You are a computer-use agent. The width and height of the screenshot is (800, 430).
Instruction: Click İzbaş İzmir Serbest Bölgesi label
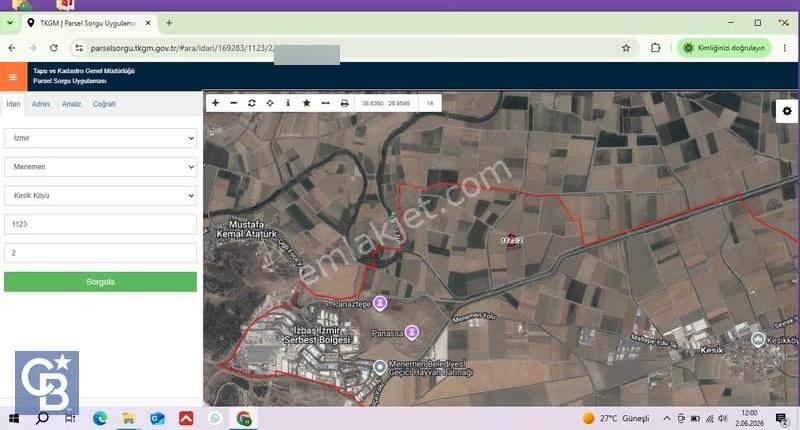click(317, 335)
